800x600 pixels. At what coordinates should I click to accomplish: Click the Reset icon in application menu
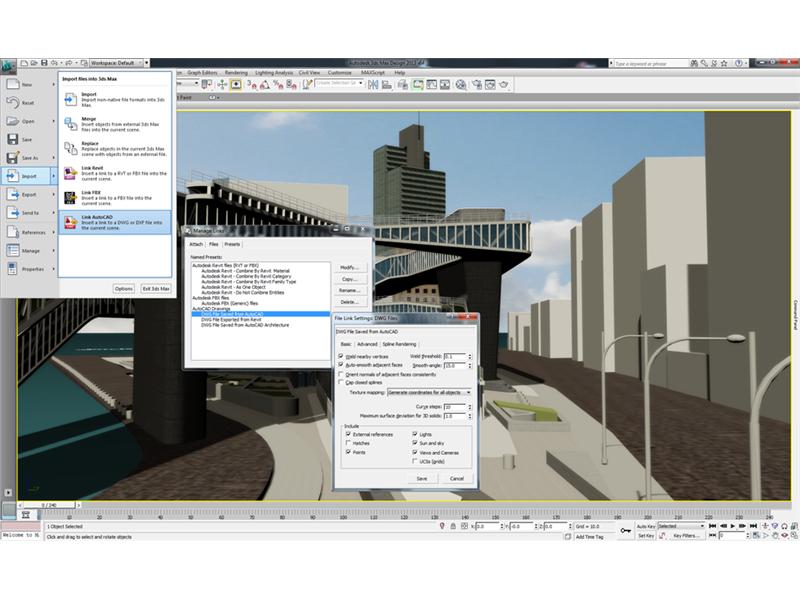click(13, 103)
